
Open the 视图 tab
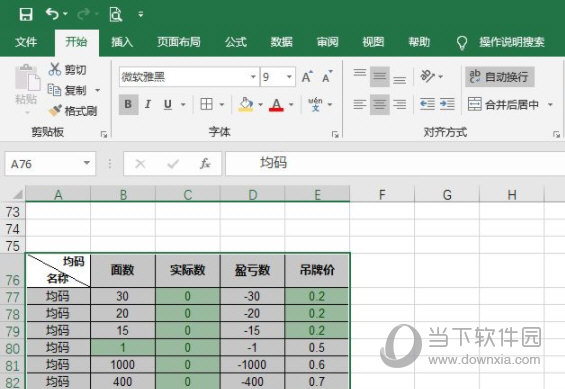click(373, 42)
